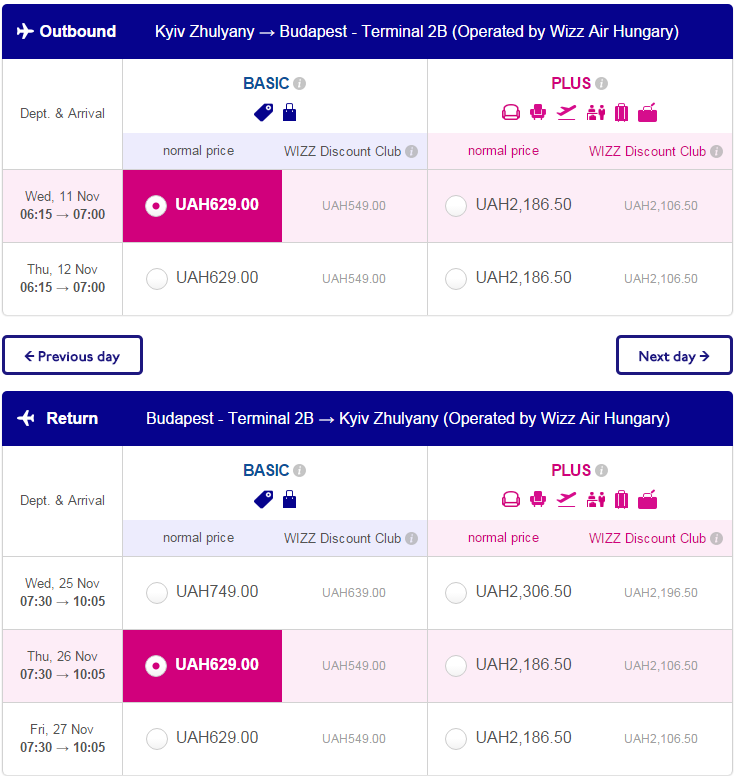The image size is (735, 776).
Task: Click info icon beside outbound BASIC heading
Action: (x=299, y=83)
